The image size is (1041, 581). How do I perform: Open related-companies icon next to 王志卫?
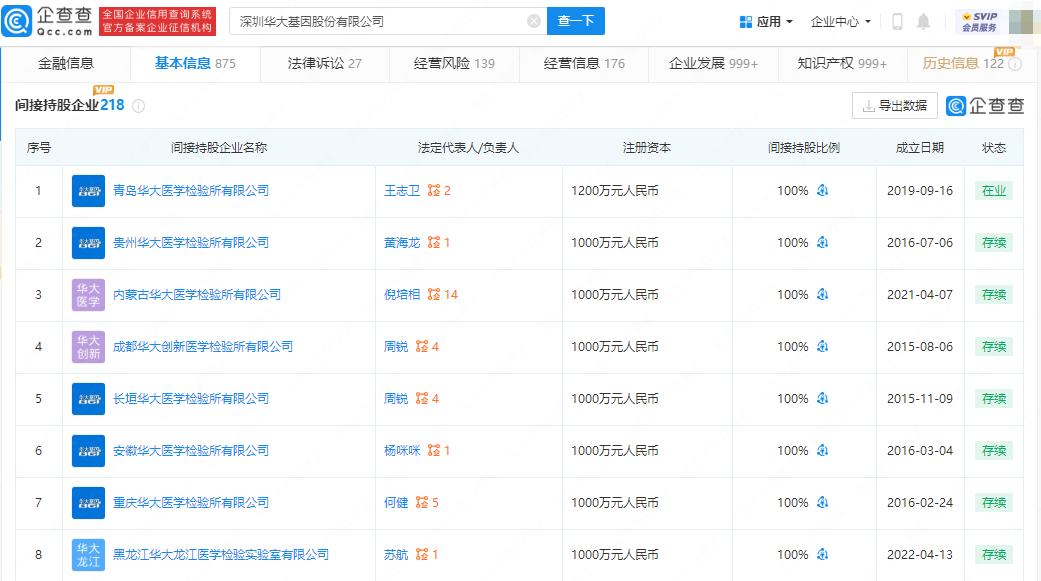(434, 191)
